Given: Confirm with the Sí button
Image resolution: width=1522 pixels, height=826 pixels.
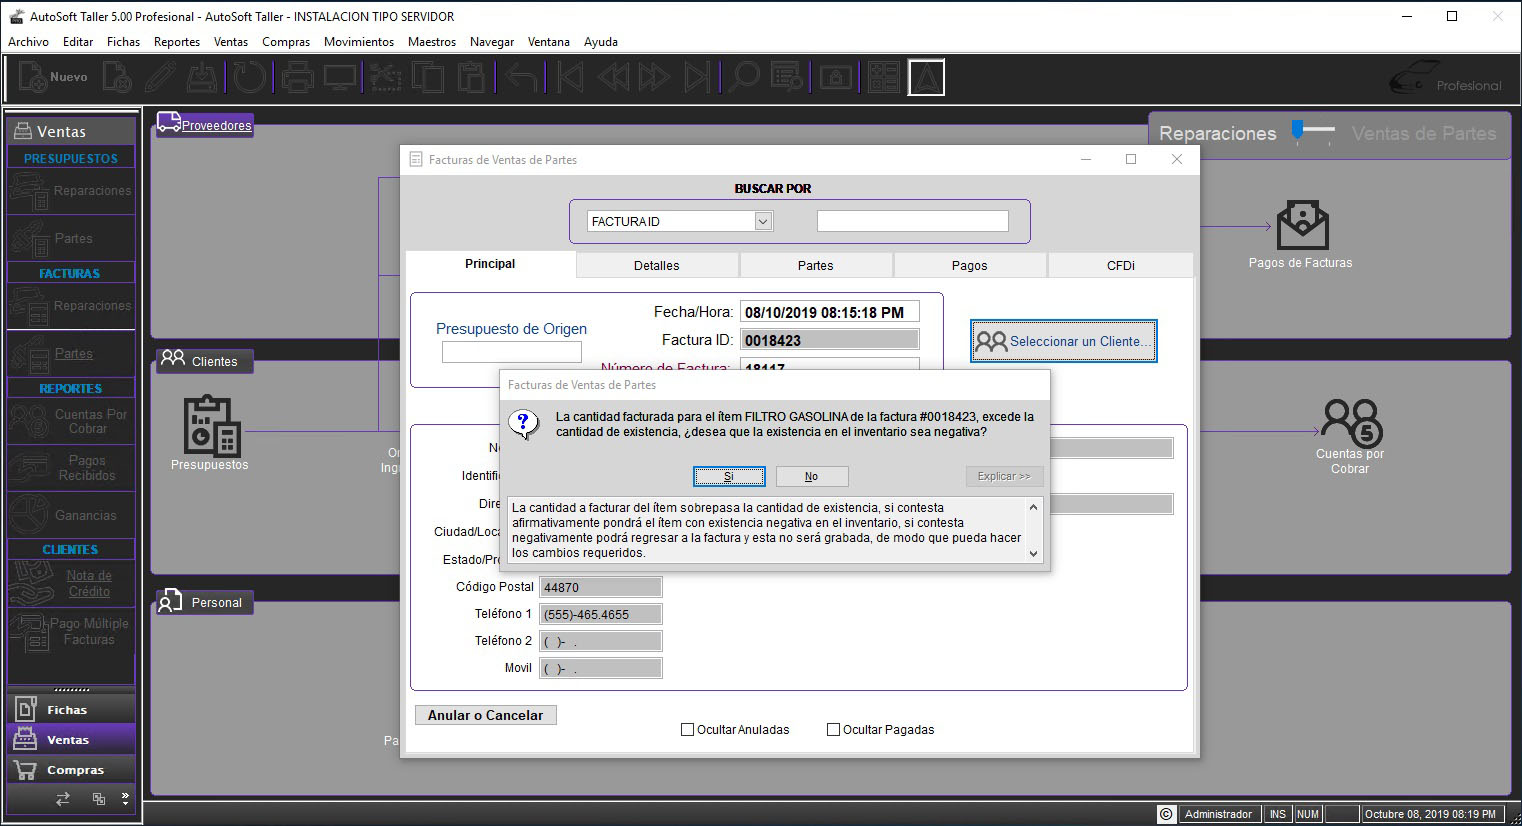Looking at the screenshot, I should pos(729,476).
